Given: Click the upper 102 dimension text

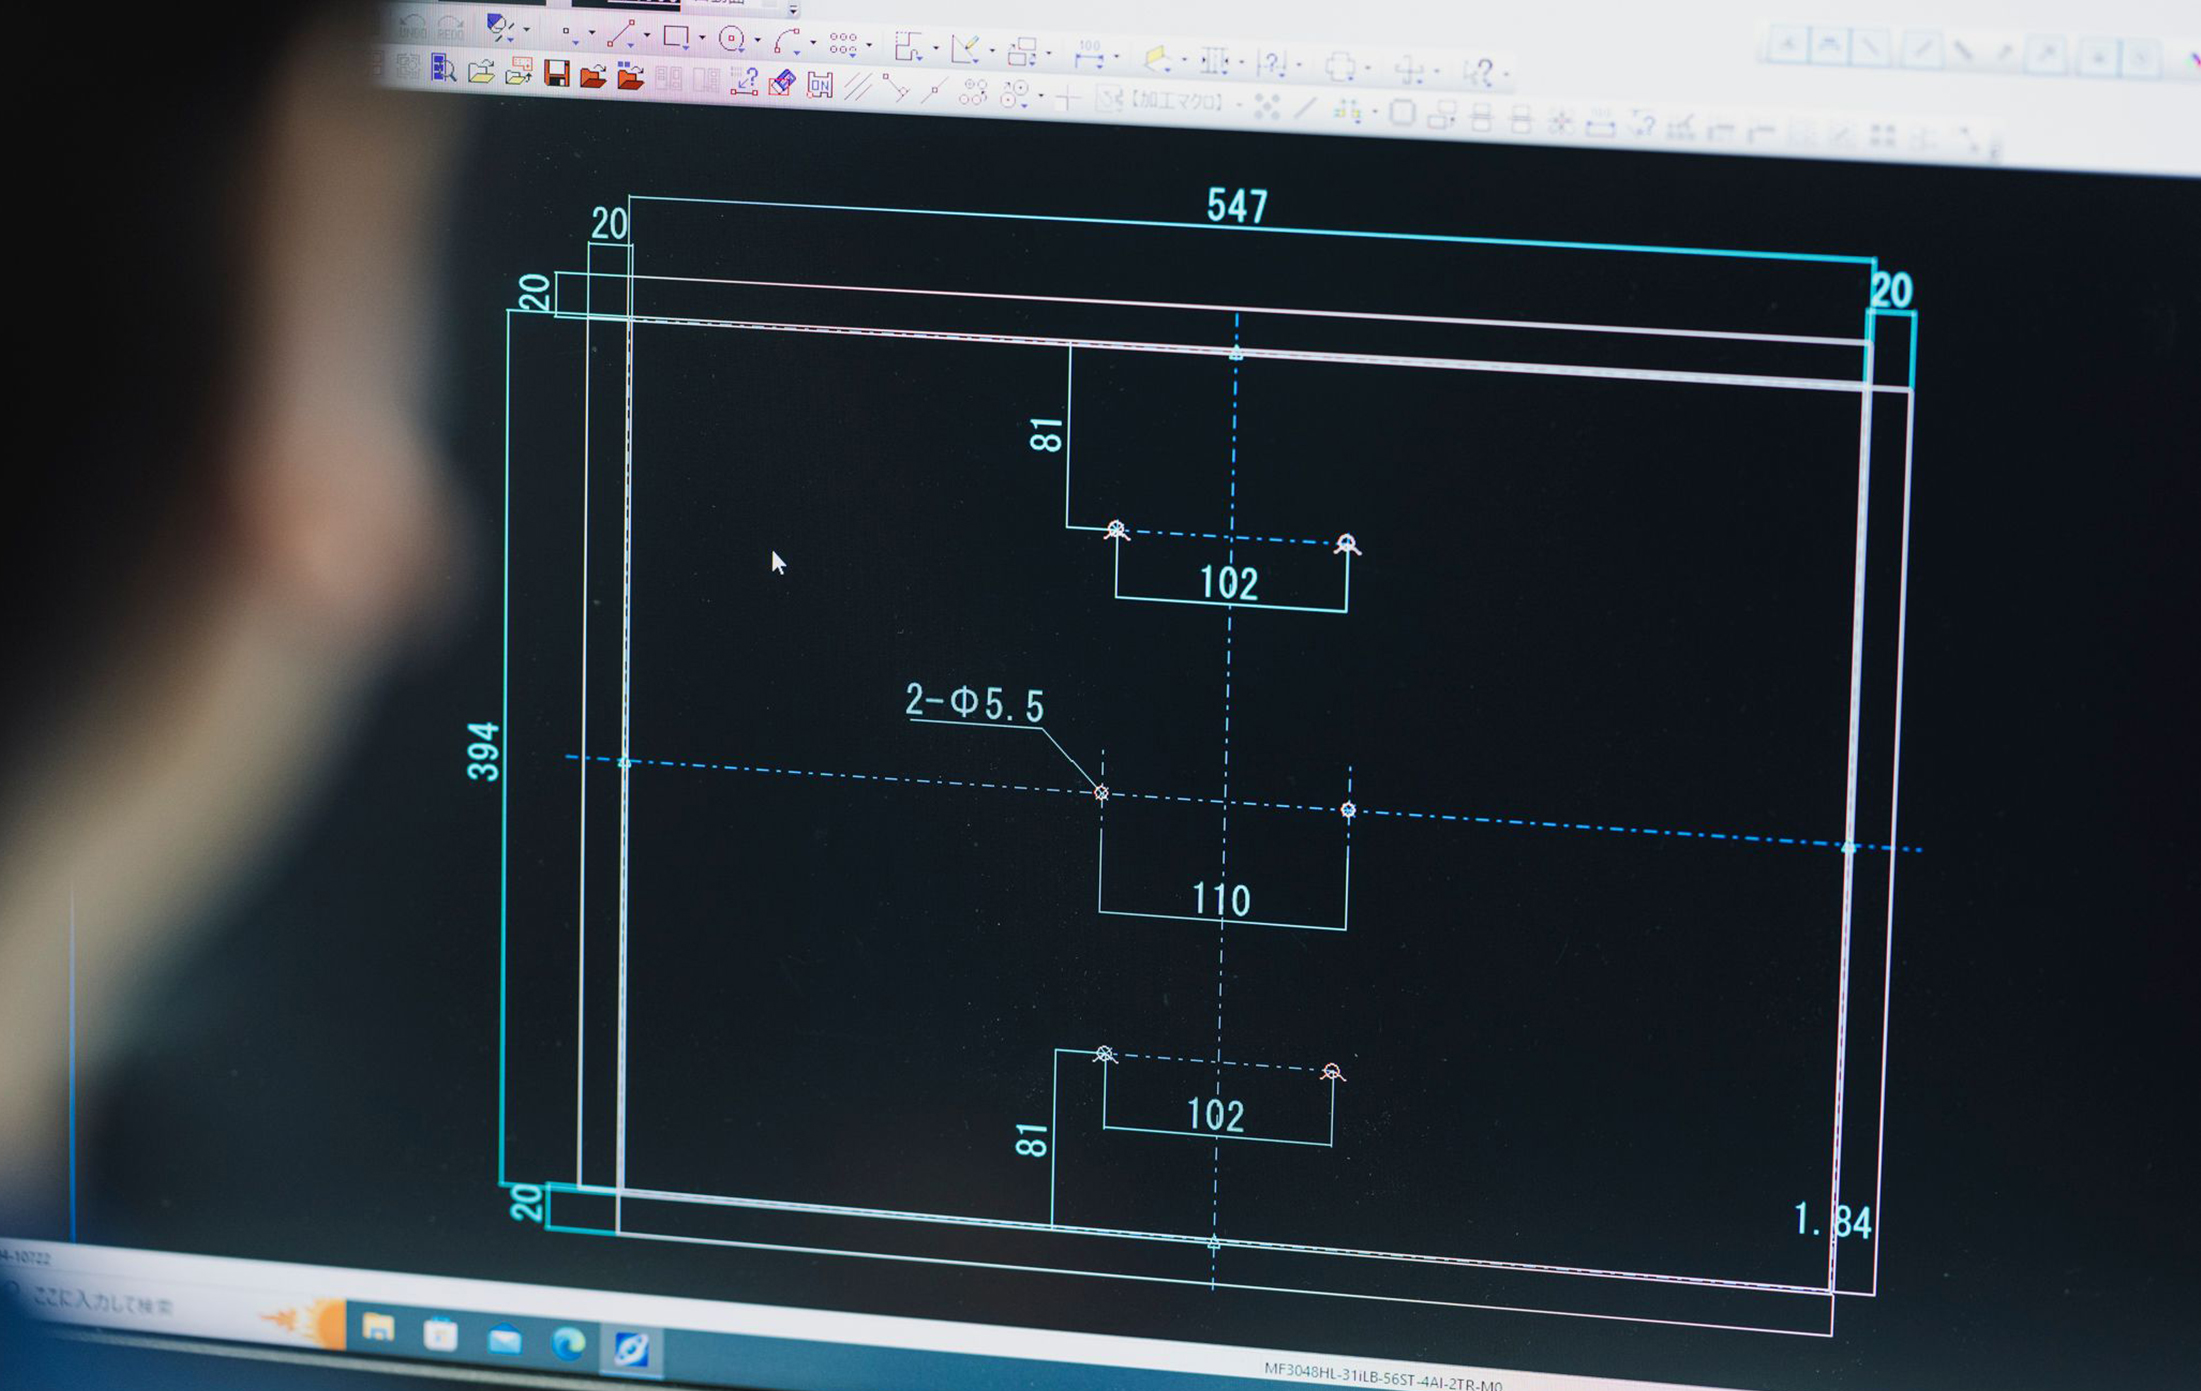Looking at the screenshot, I should click(x=1229, y=583).
